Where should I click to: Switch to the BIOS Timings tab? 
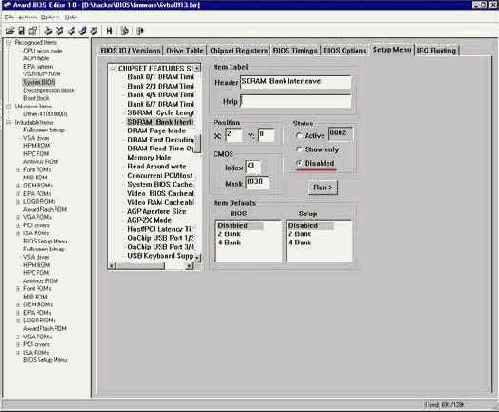[295, 51]
